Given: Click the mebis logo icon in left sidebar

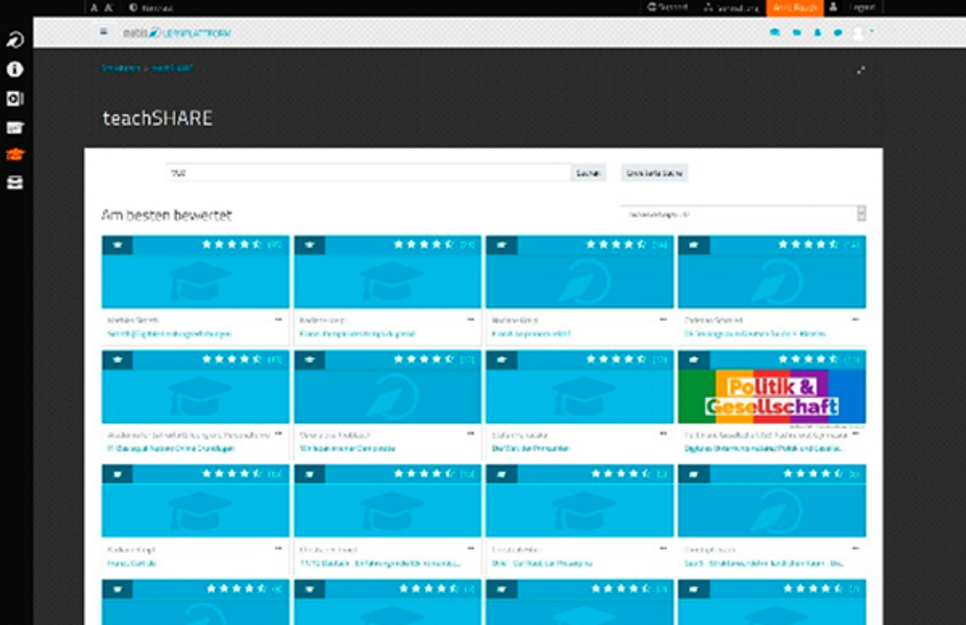Looking at the screenshot, I should click(15, 41).
